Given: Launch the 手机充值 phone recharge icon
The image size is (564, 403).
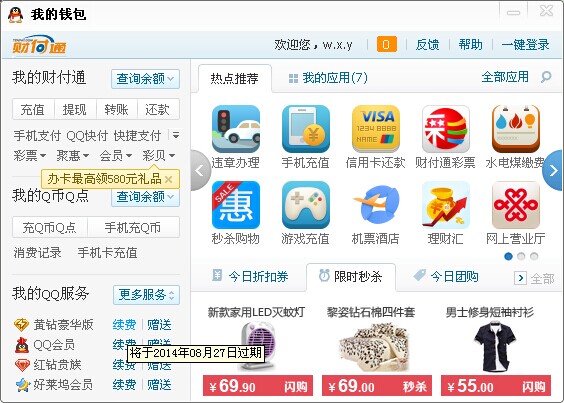Looking at the screenshot, I should [x=306, y=129].
